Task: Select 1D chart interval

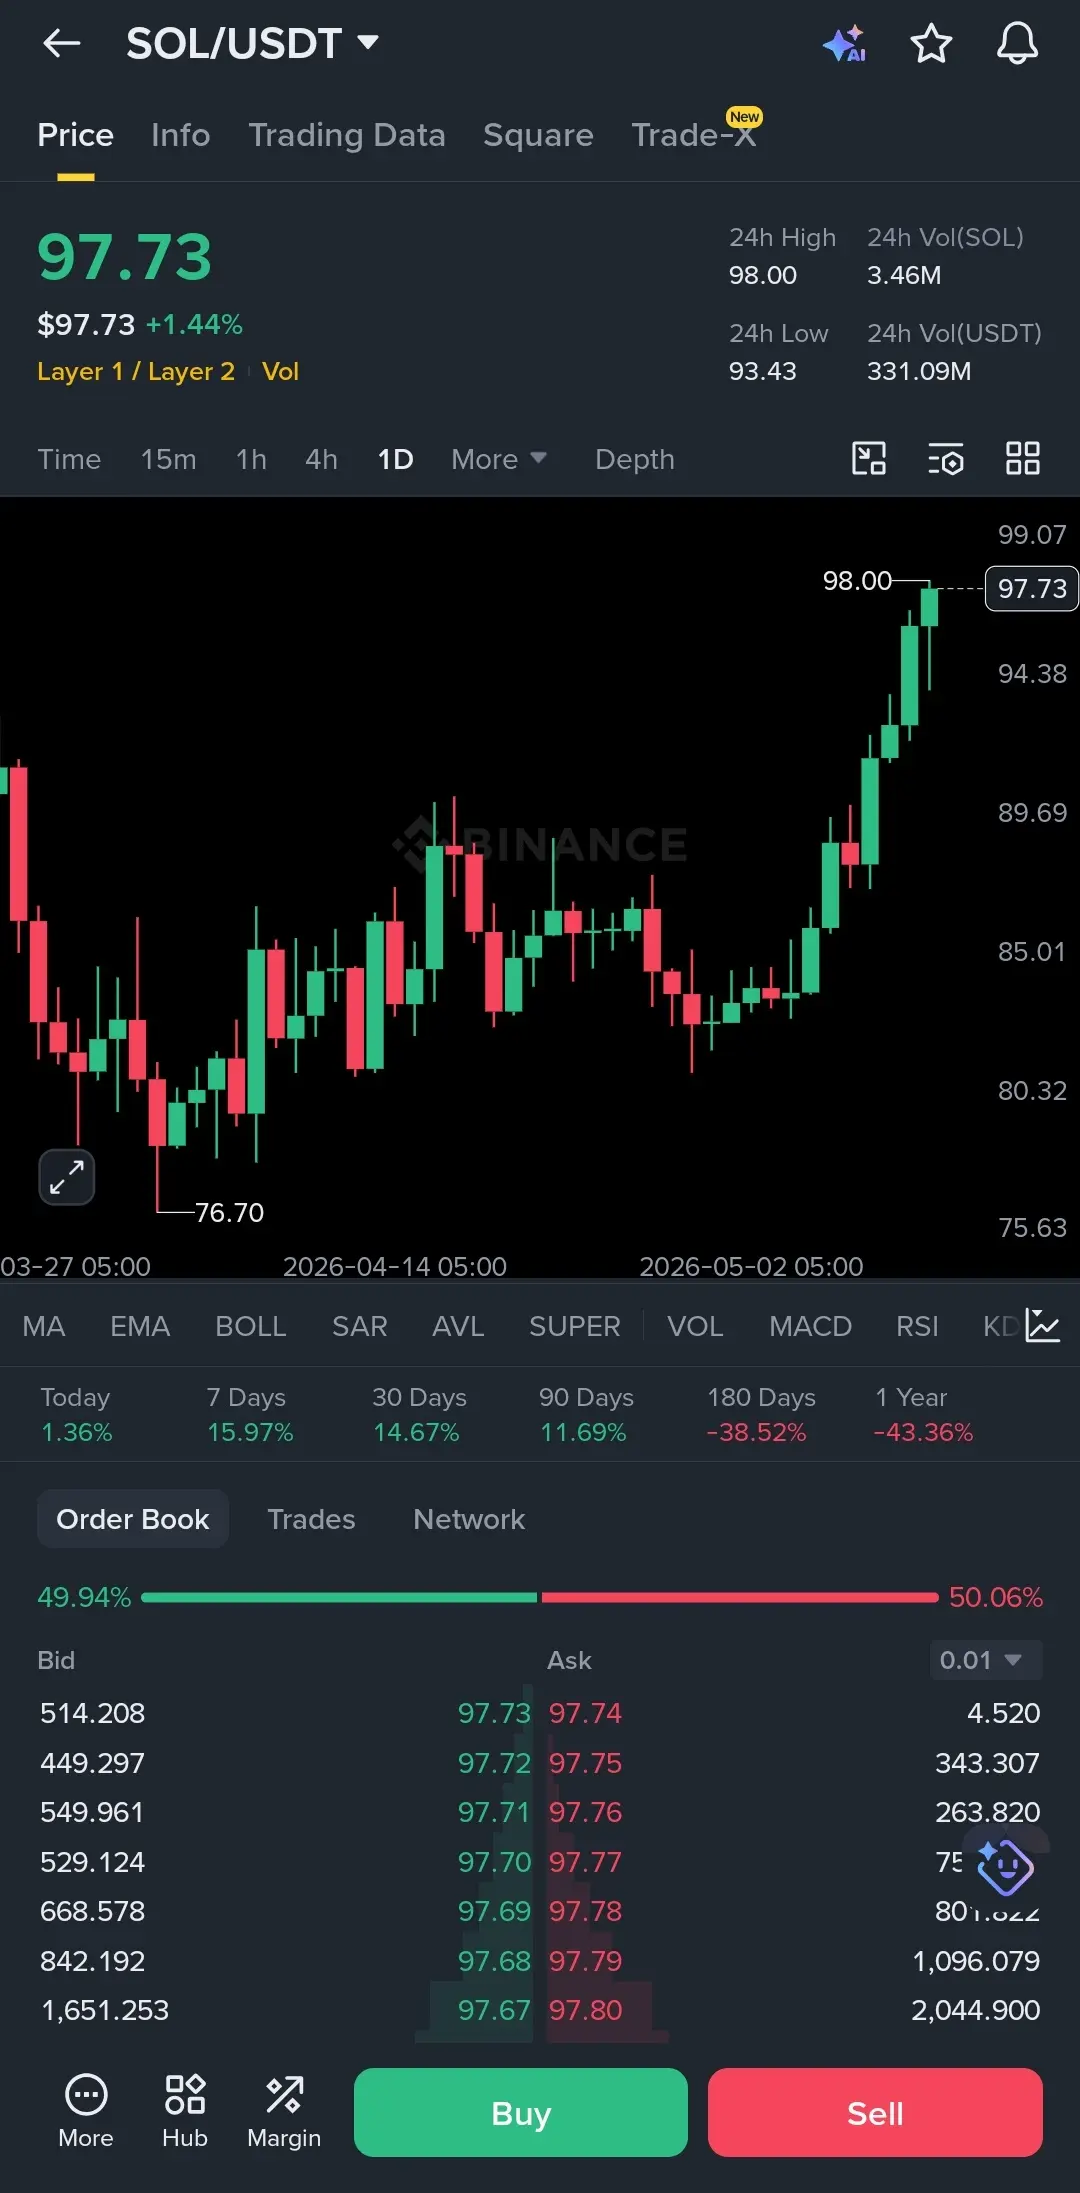Action: 395,459
